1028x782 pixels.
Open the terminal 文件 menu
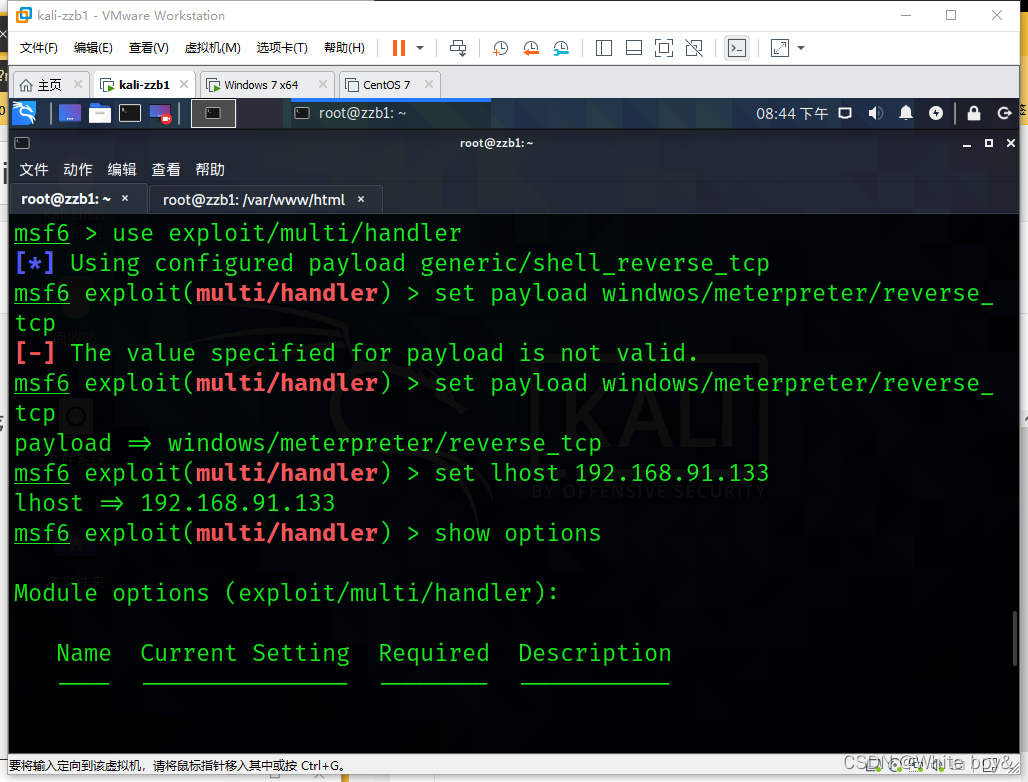coord(34,170)
